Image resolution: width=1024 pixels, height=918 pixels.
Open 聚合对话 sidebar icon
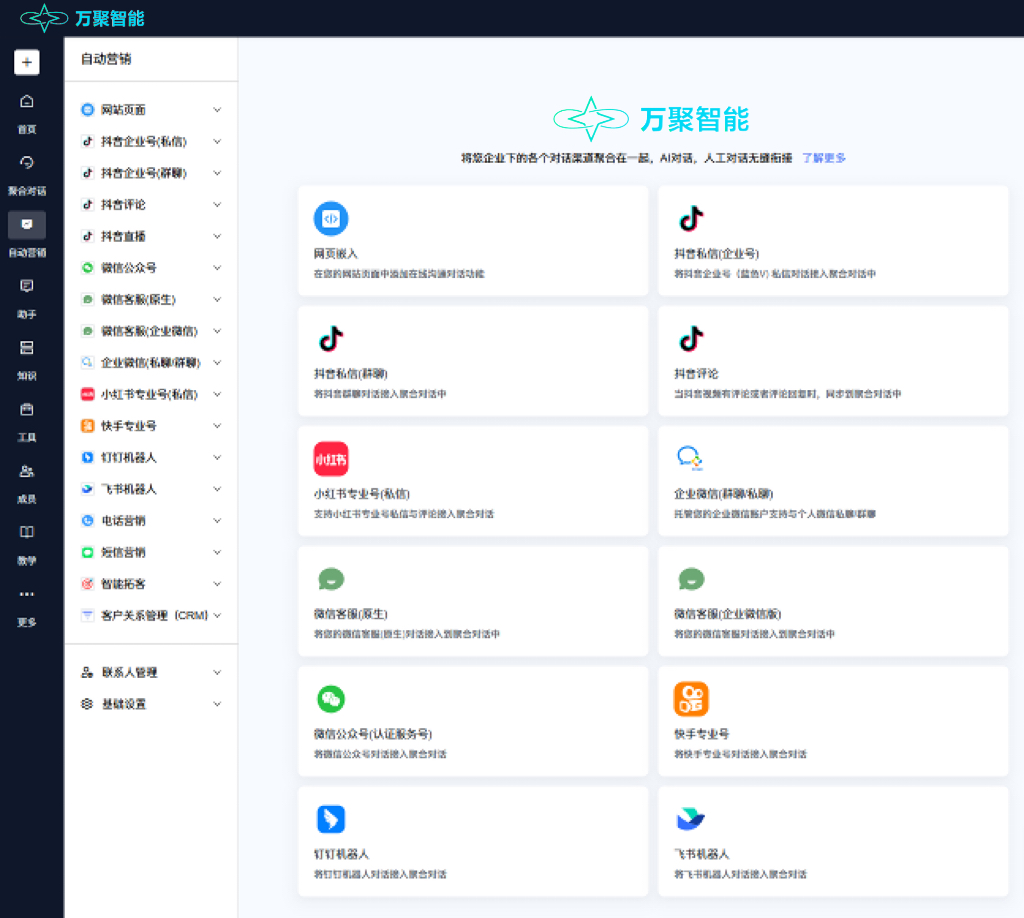(27, 163)
